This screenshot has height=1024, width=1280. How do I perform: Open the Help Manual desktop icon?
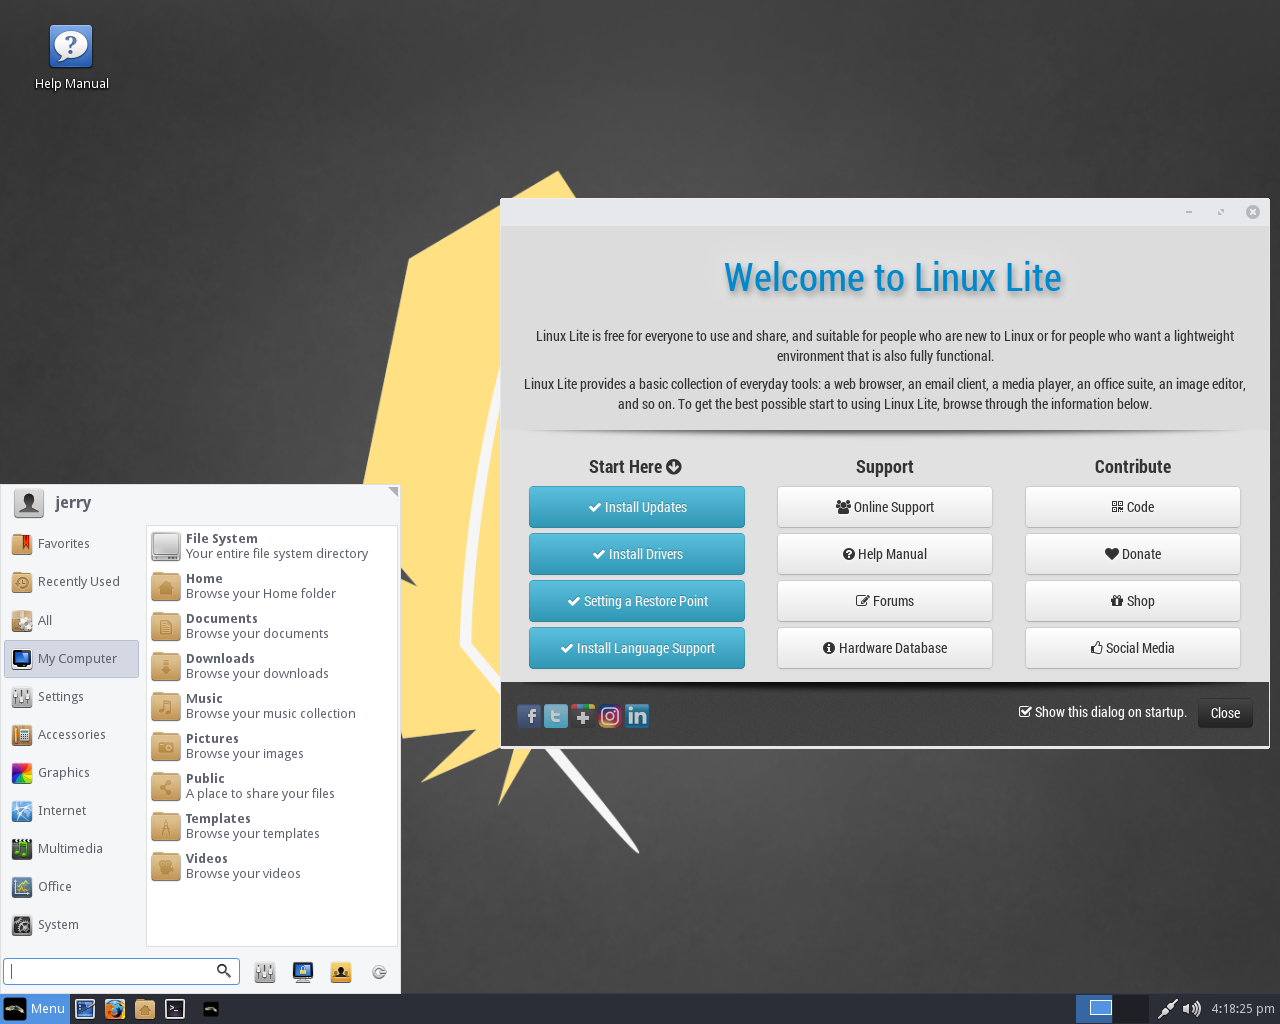tap(71, 58)
